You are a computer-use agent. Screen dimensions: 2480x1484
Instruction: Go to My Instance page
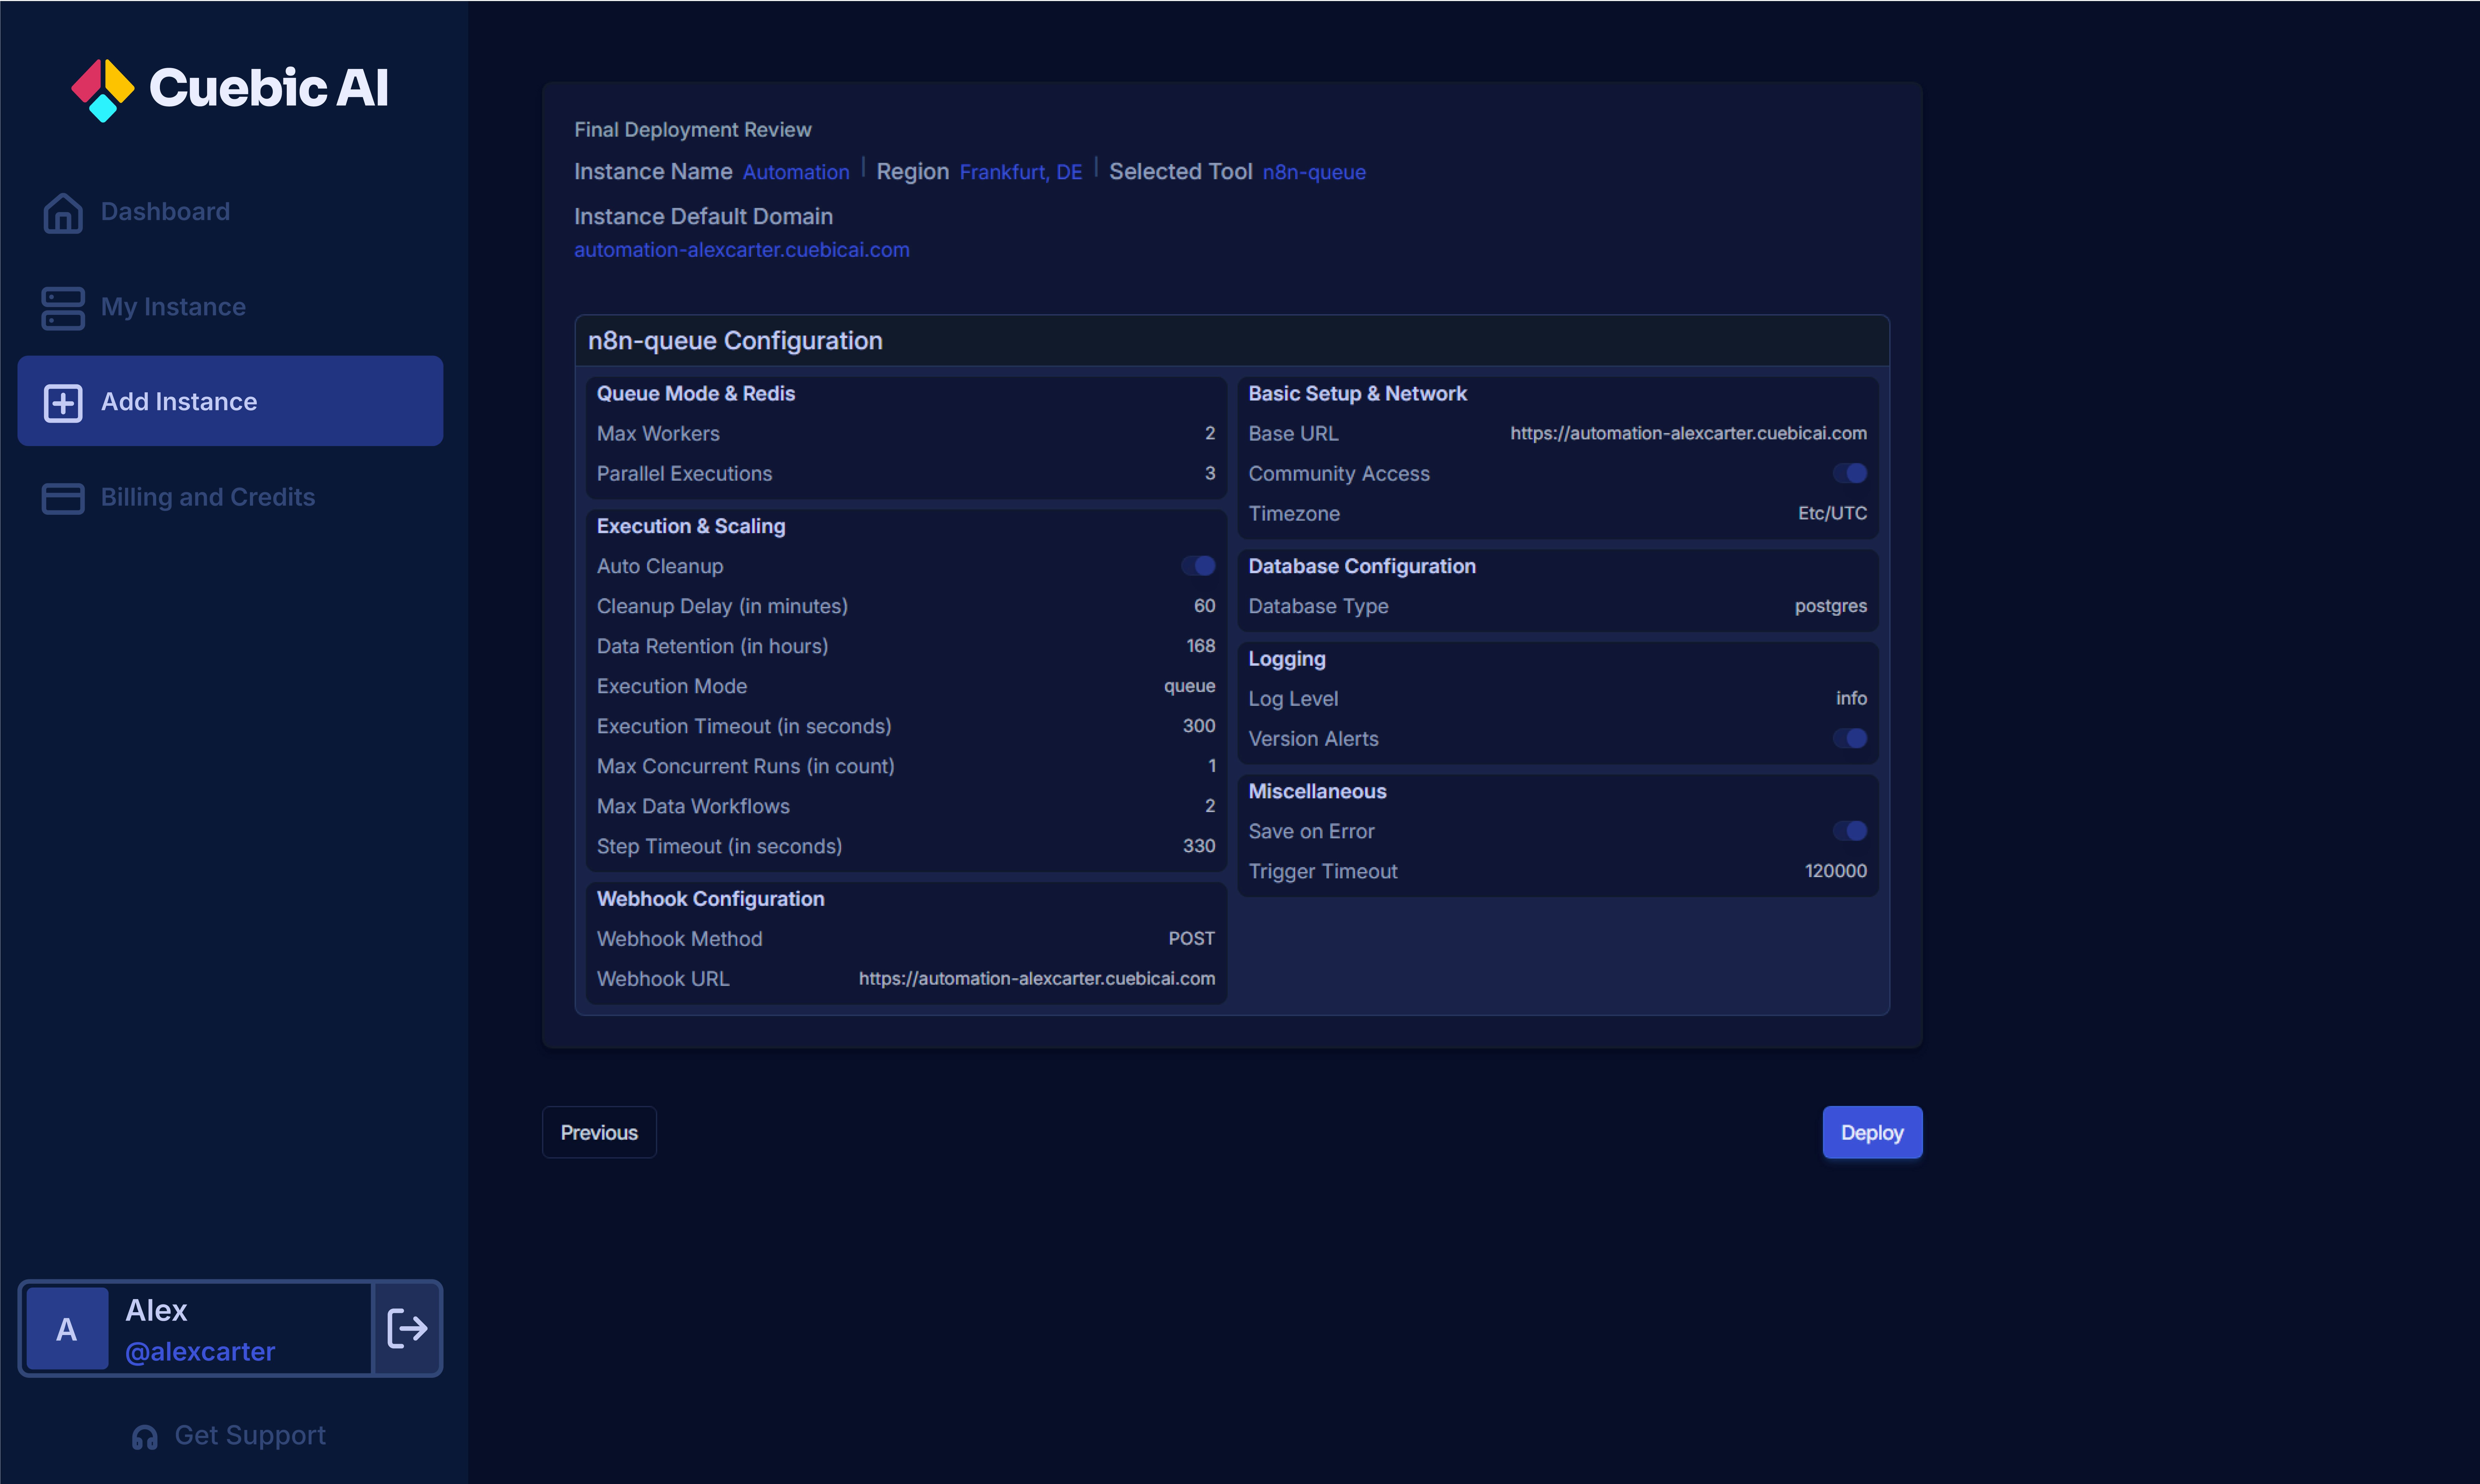(230, 307)
